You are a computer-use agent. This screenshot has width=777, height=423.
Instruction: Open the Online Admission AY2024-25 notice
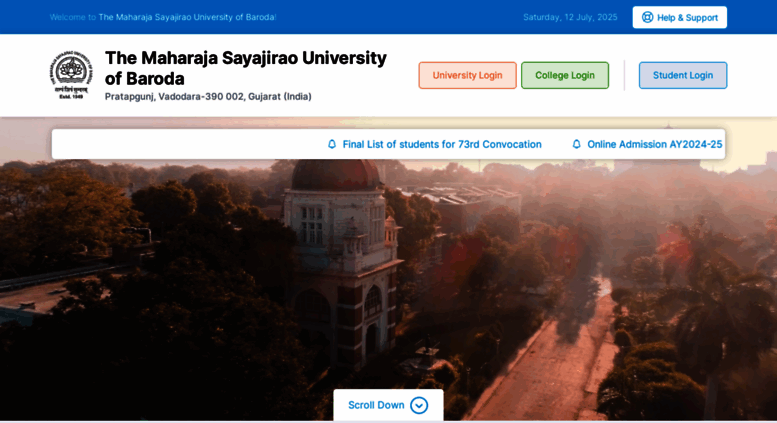pyautogui.click(x=655, y=144)
